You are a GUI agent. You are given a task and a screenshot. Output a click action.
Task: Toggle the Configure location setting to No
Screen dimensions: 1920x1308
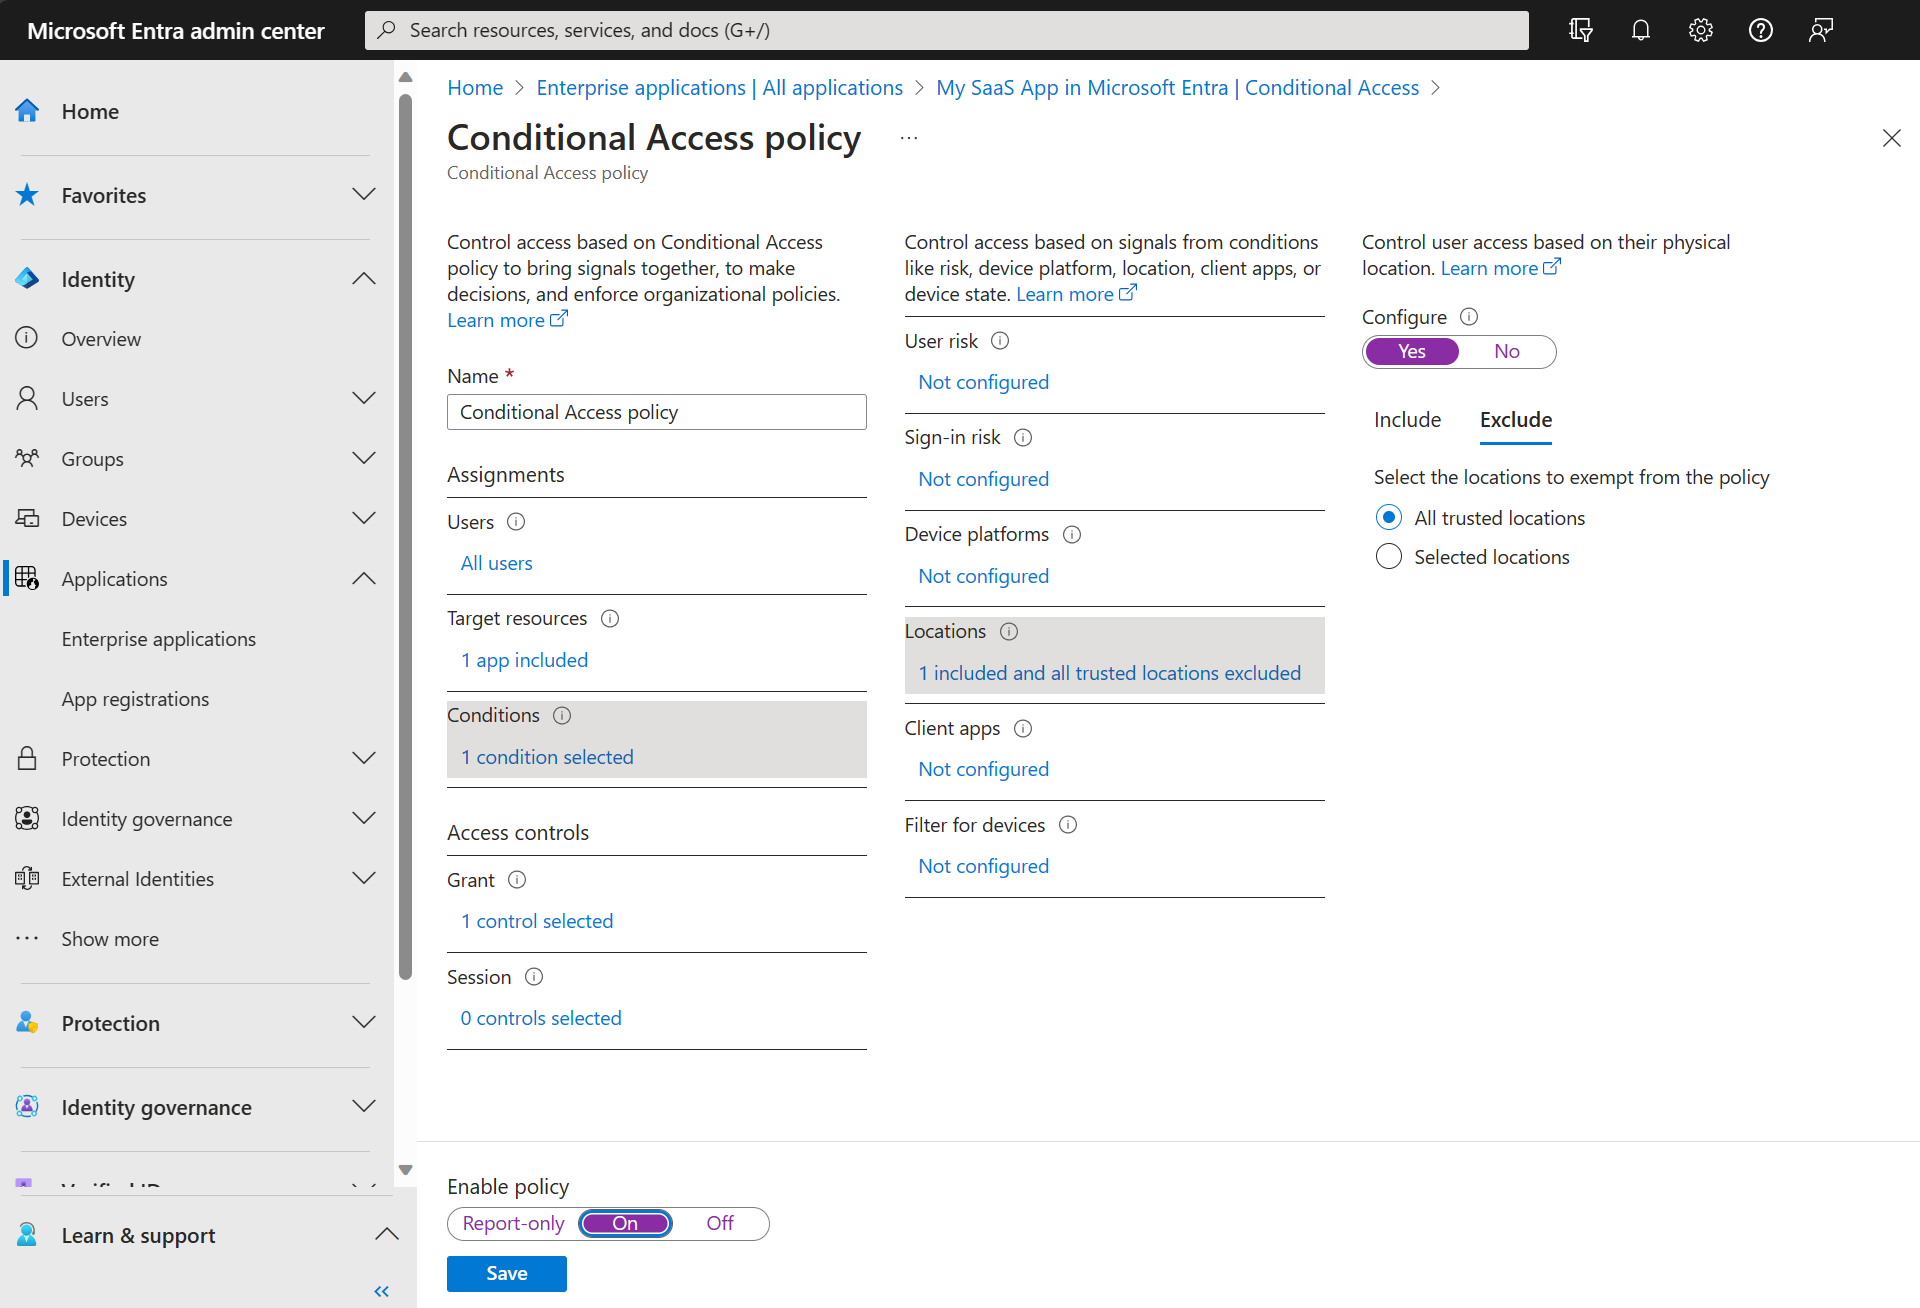pyautogui.click(x=1506, y=351)
